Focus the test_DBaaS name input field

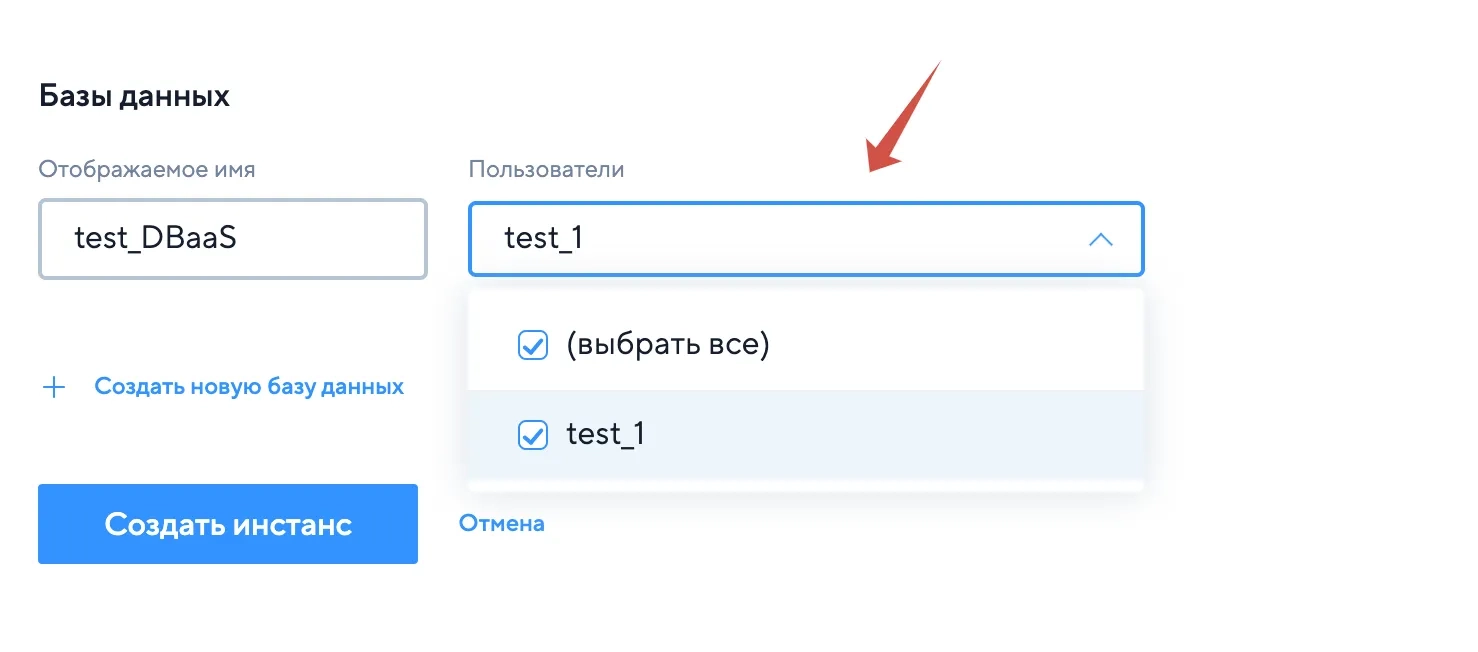[233, 239]
